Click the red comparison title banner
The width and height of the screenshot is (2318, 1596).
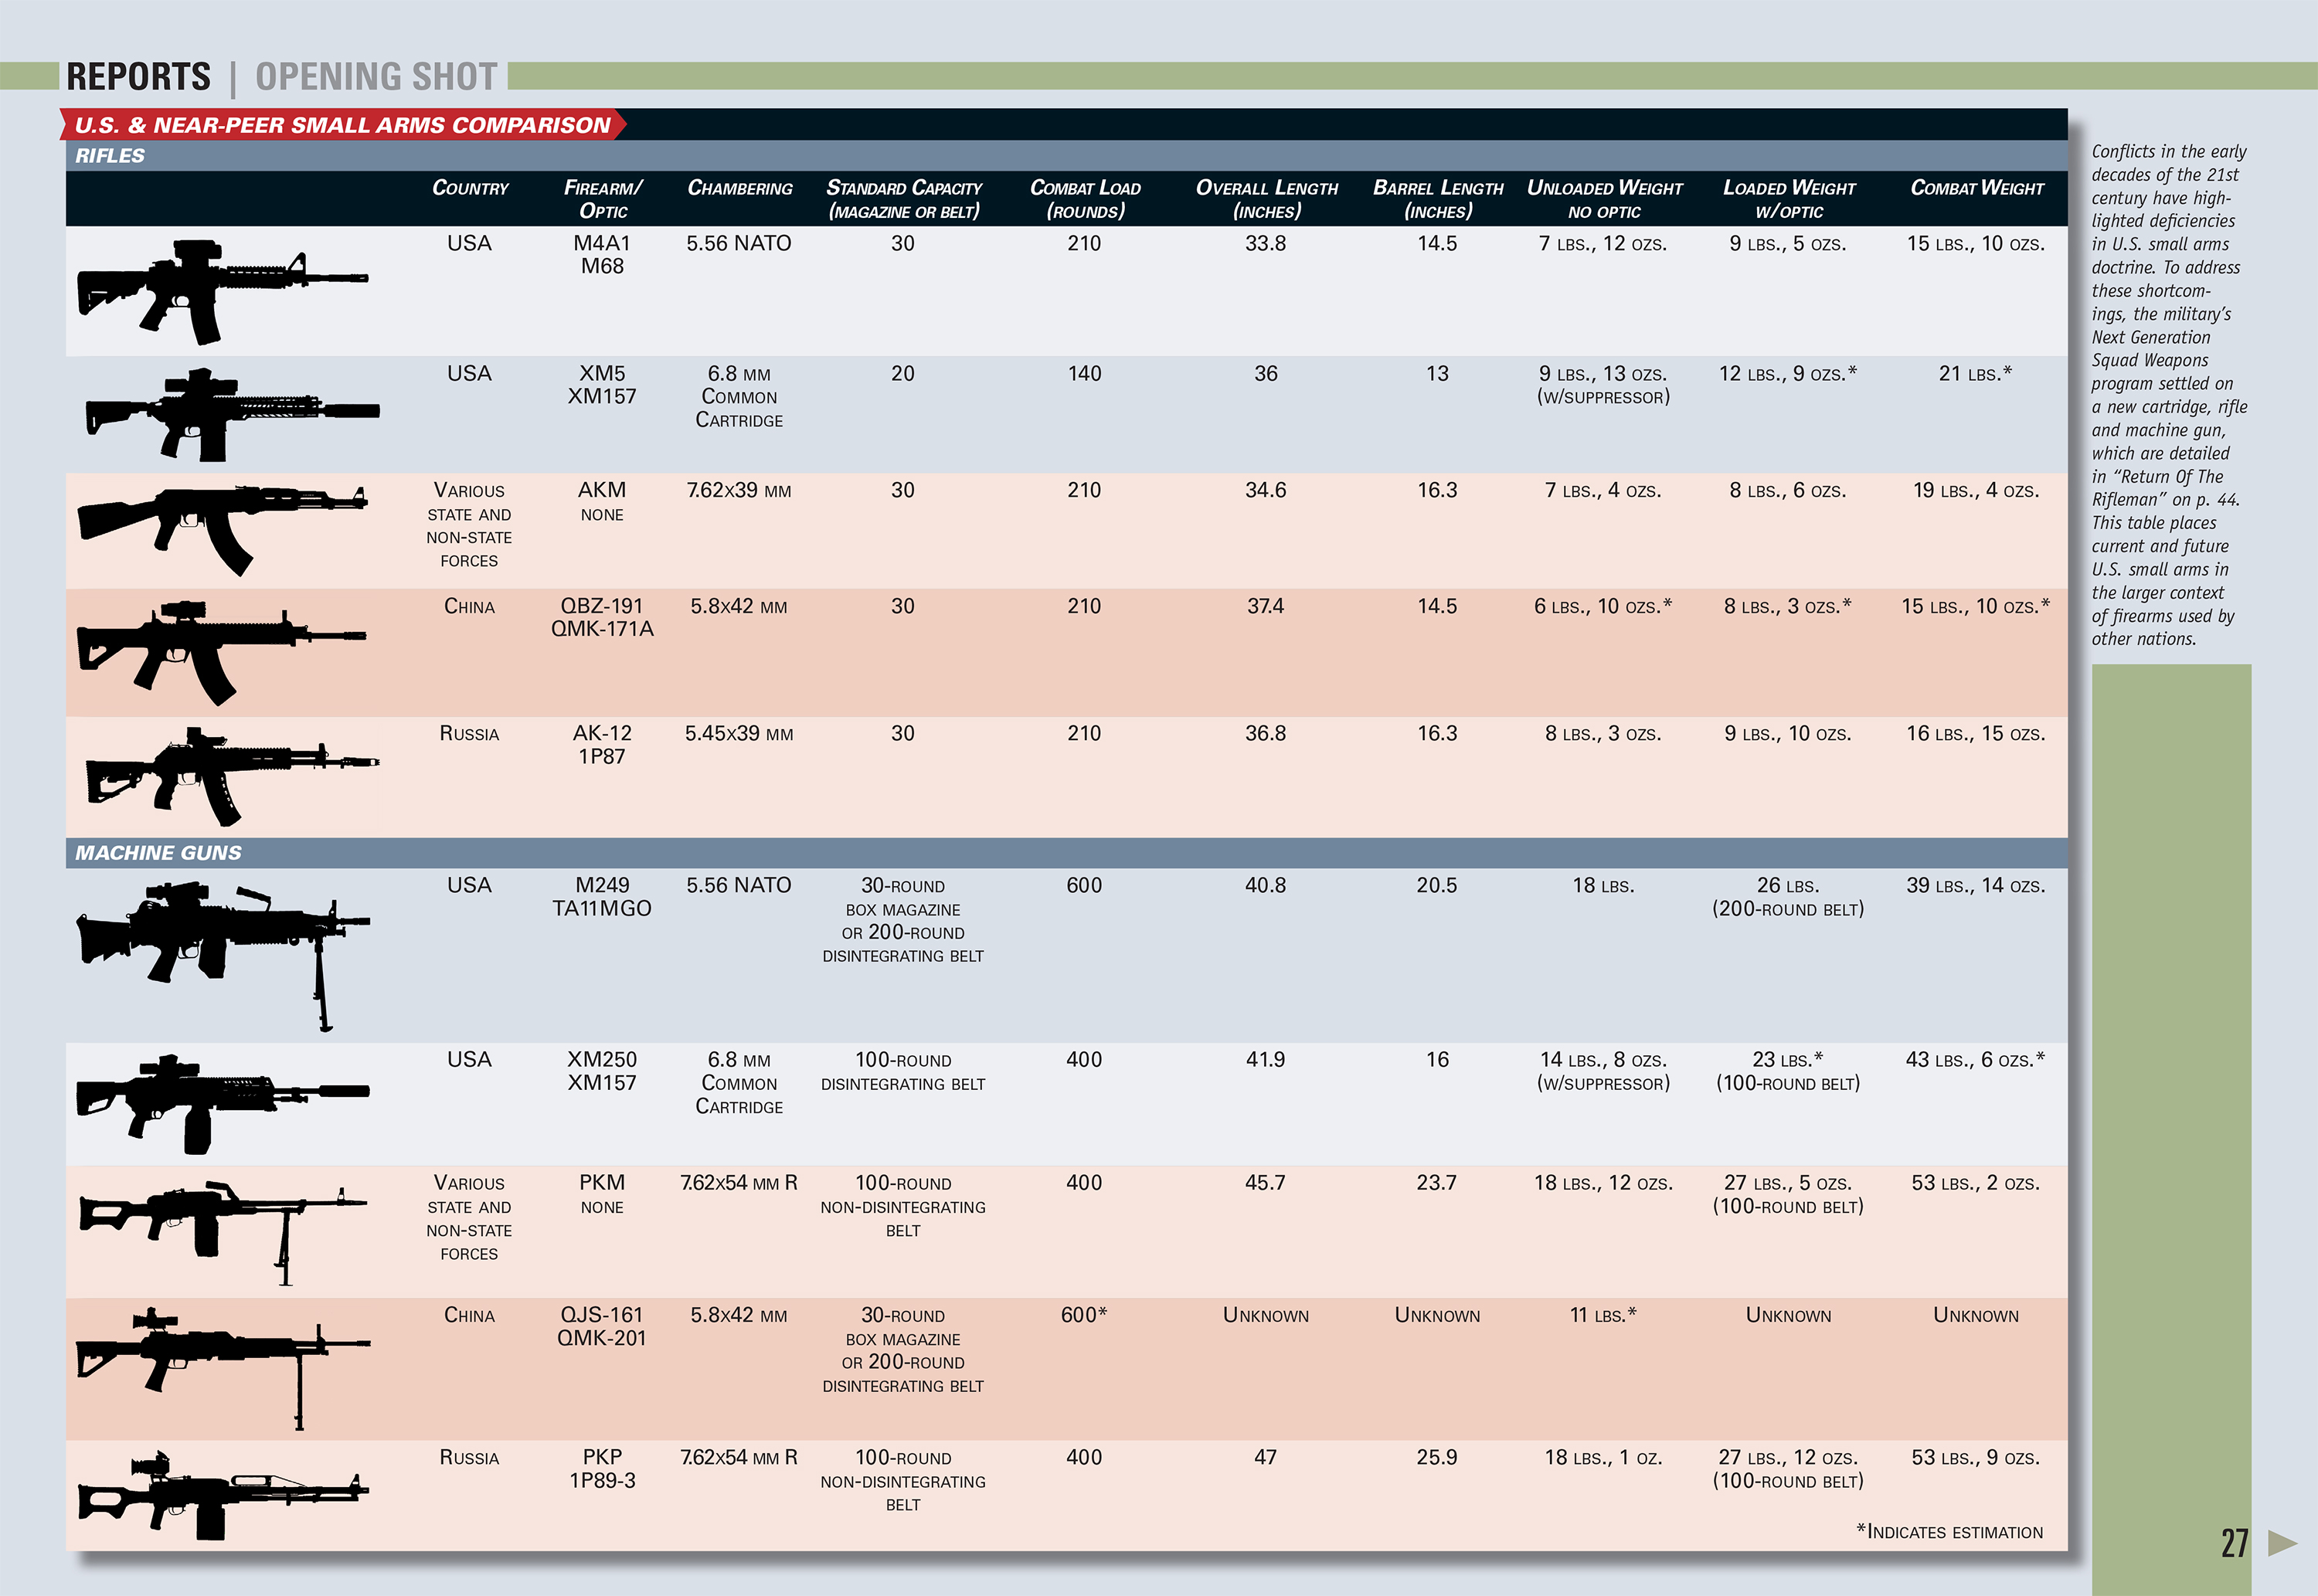pyautogui.click(x=341, y=125)
